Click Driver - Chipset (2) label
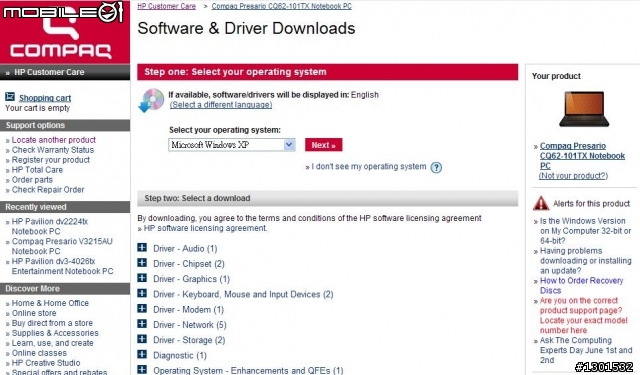The width and height of the screenshot is (640, 375). (189, 264)
